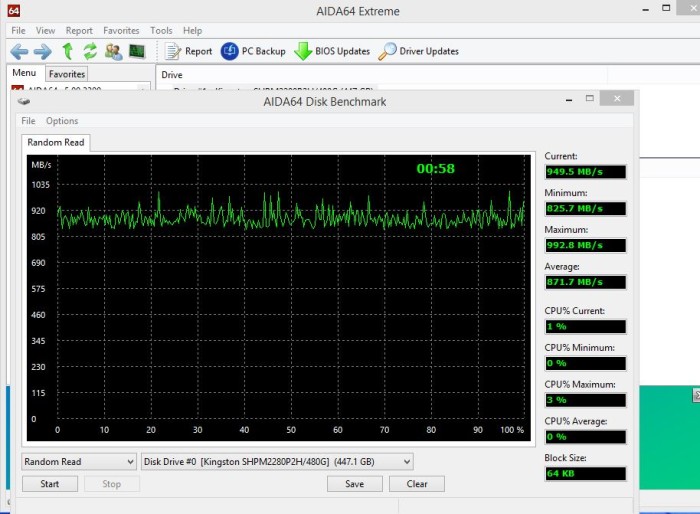Click the Maximum value 992.8 MB/s
700x514 pixels.
[585, 245]
